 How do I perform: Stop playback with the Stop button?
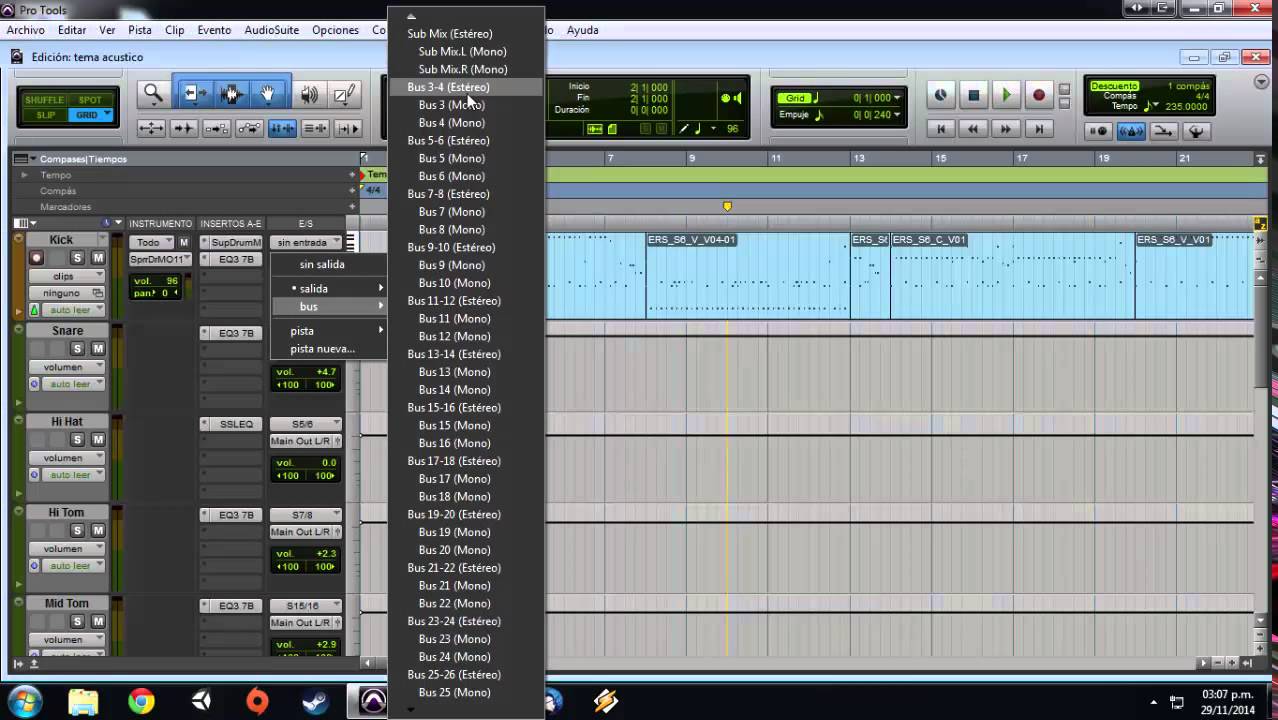click(x=973, y=95)
